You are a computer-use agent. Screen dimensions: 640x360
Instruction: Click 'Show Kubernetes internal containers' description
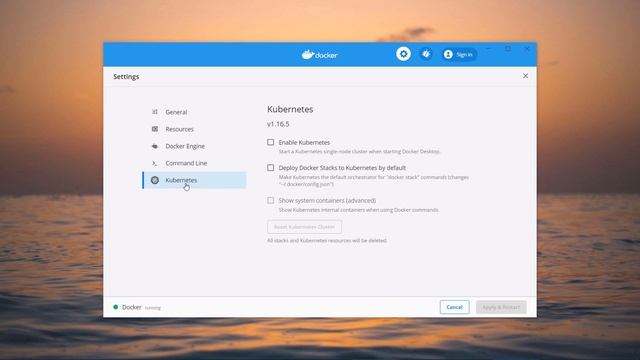359,210
